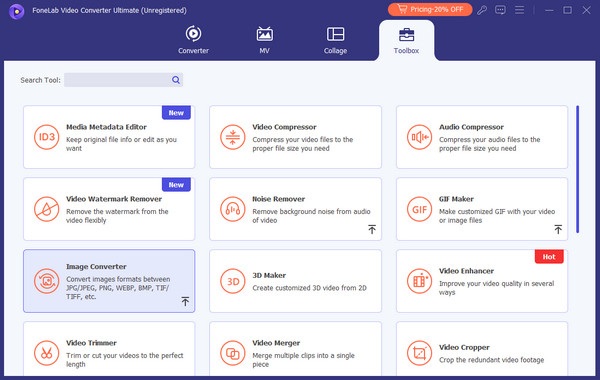Click the Video Cropper crop icon
Screen dimensions: 600x380
coord(419,353)
